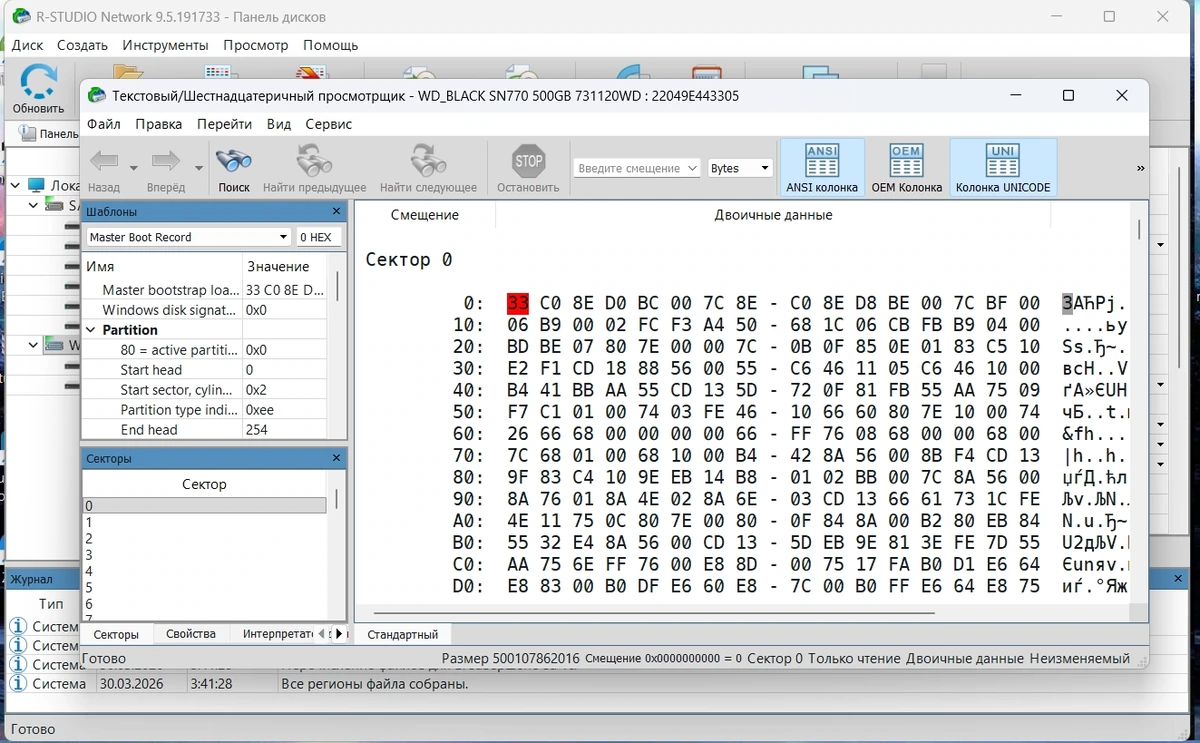Toggle the OEM Колонка view
1200x743 pixels.
click(x=906, y=168)
